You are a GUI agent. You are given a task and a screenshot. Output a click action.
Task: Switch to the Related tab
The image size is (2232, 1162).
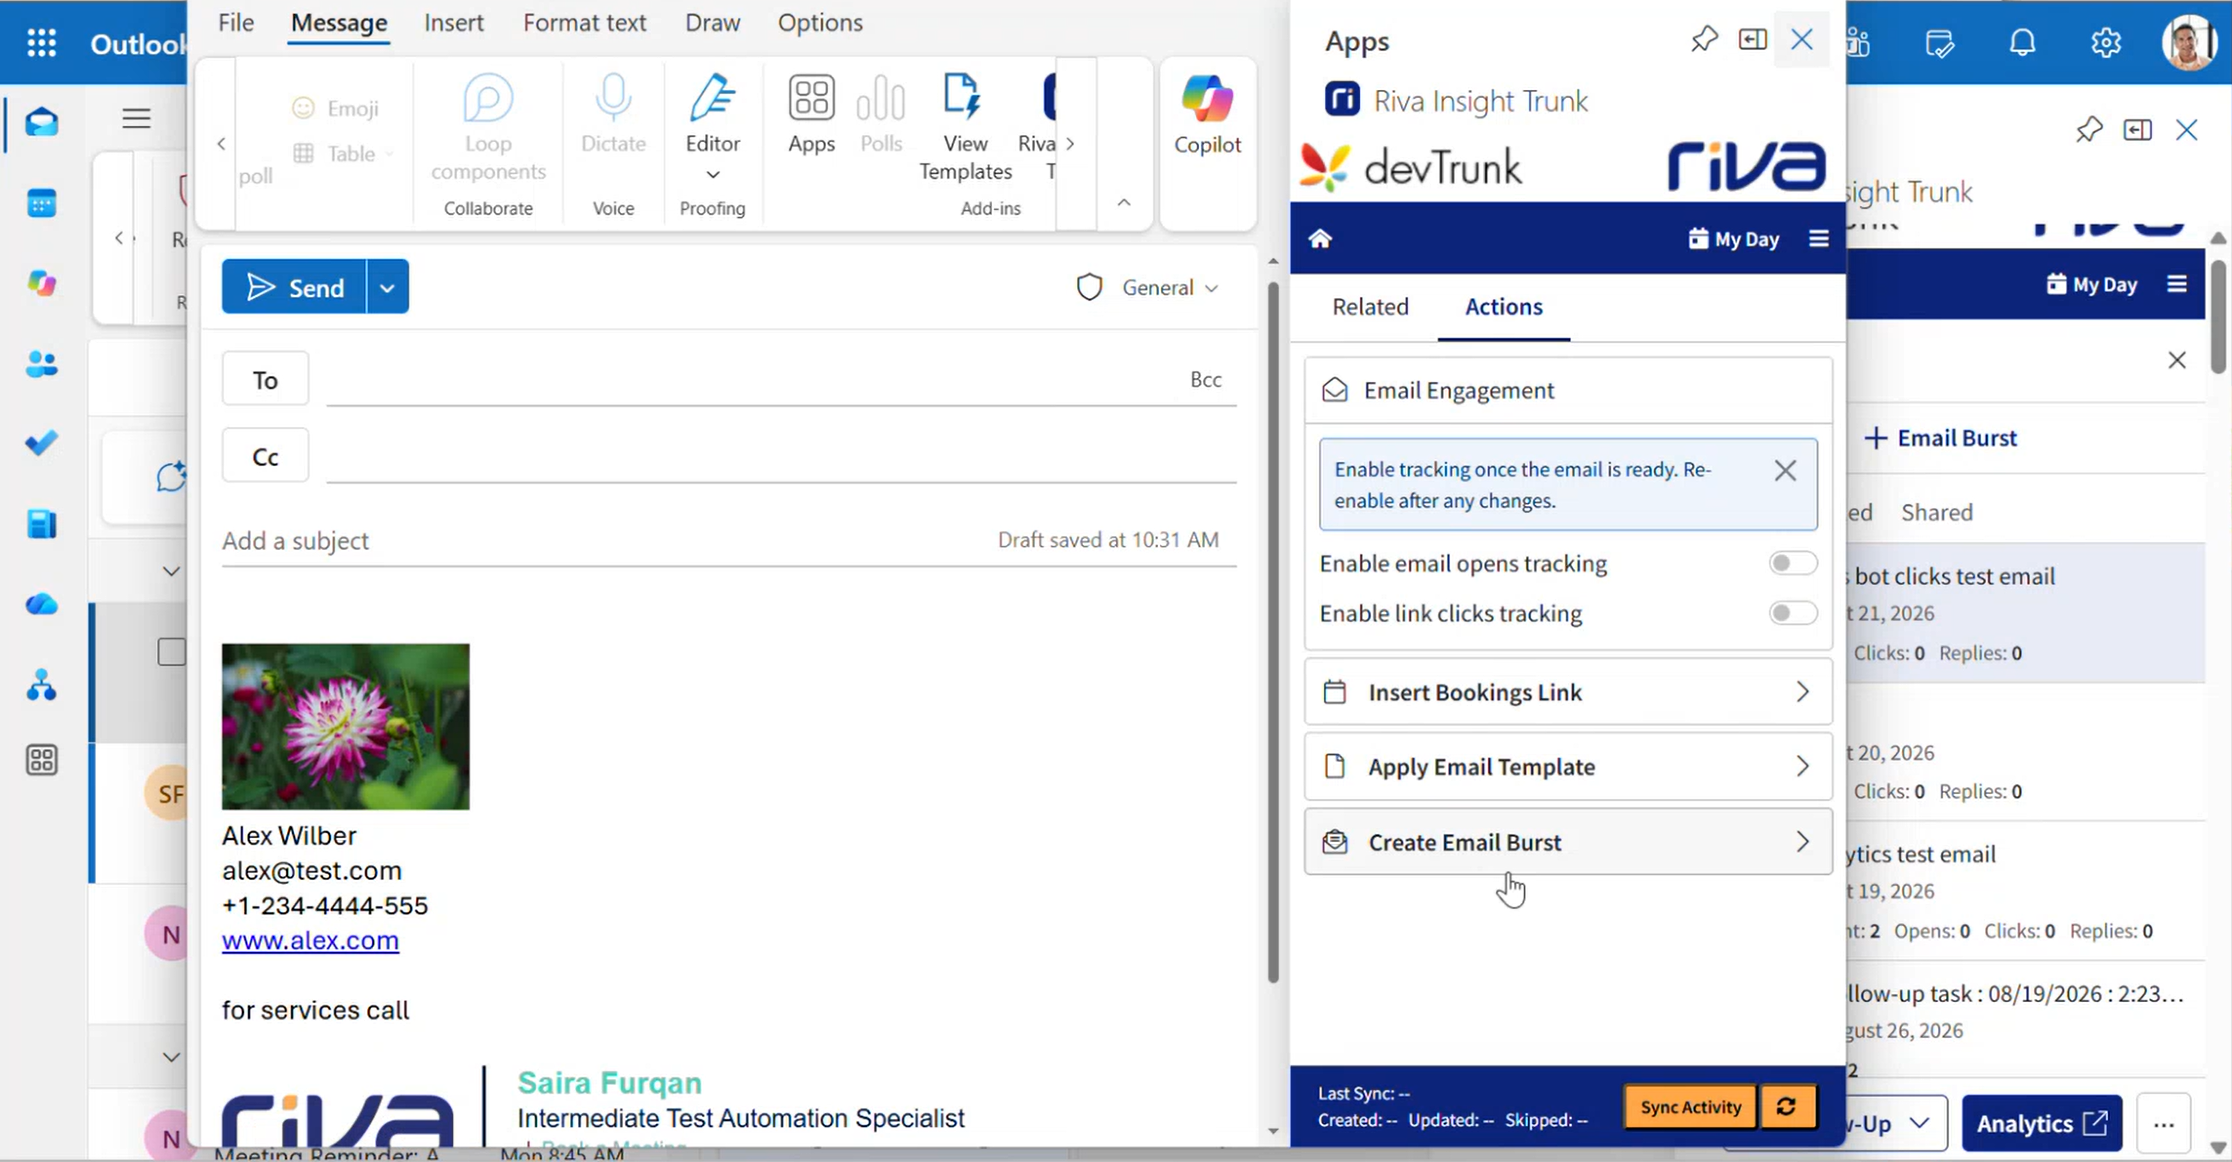click(x=1370, y=307)
